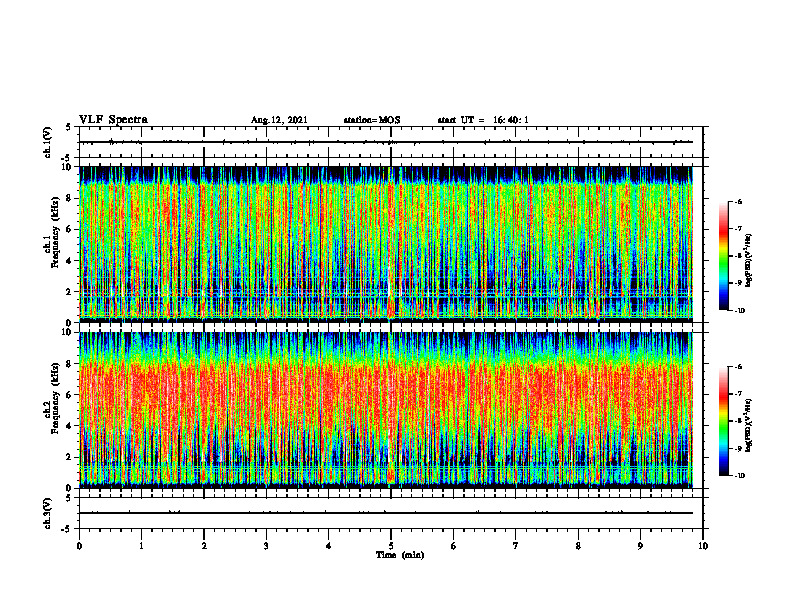This screenshot has height=612, width=792.
Task: Click the "-10" label on ch.2 color scale
Action: (x=739, y=475)
